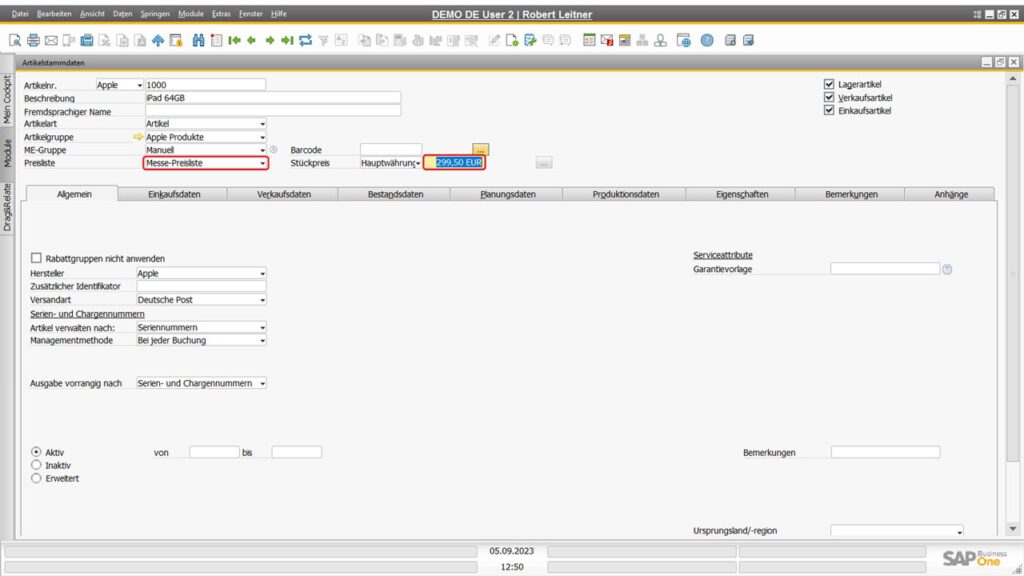Enable Rabattgruppen nicht anwenden

36,258
